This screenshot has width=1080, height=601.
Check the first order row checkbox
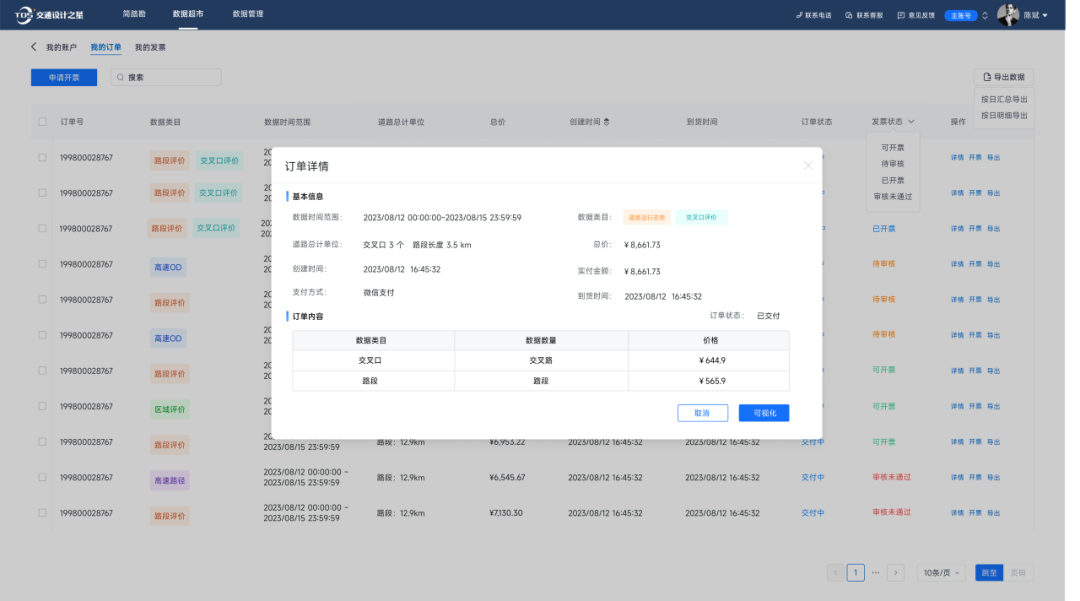(x=42, y=158)
